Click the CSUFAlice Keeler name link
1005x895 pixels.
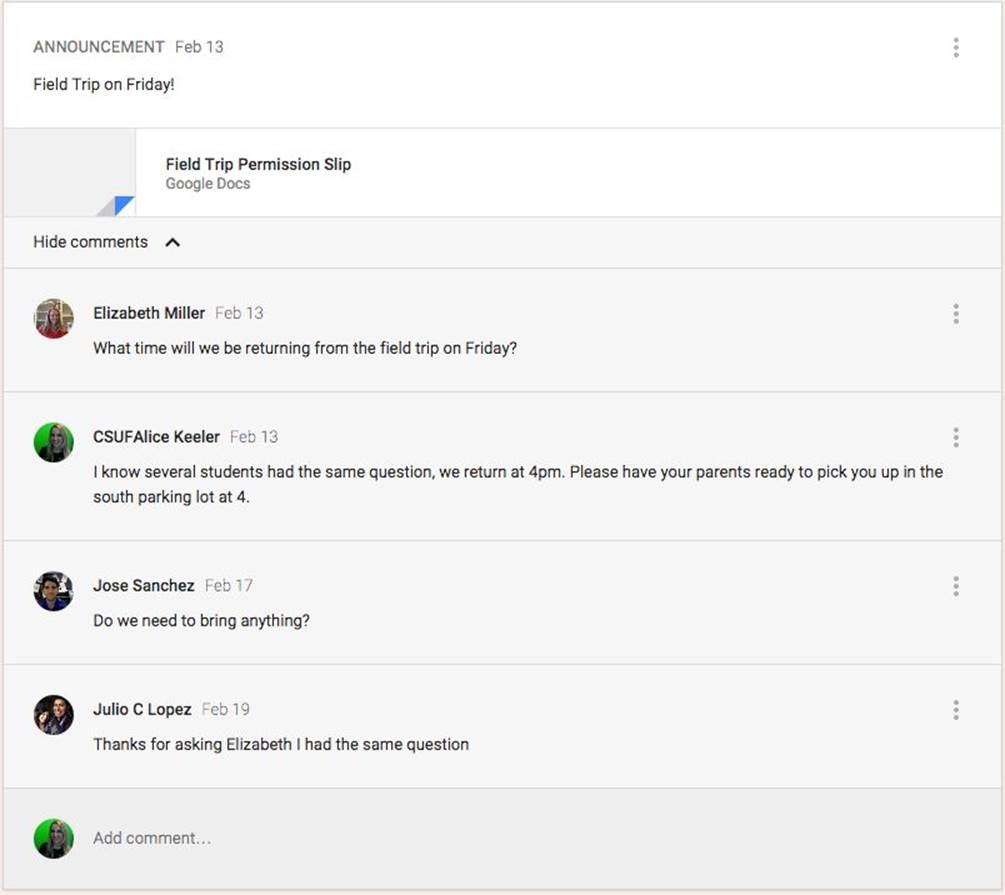coord(156,437)
